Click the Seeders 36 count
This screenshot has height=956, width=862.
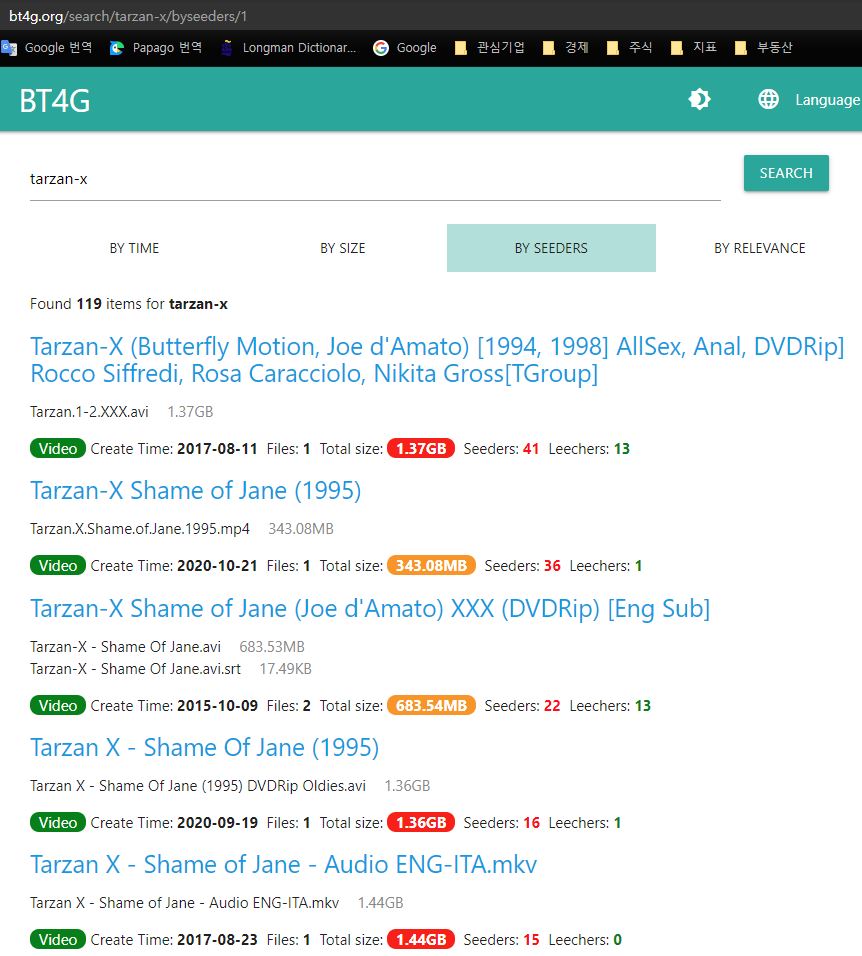coord(552,566)
